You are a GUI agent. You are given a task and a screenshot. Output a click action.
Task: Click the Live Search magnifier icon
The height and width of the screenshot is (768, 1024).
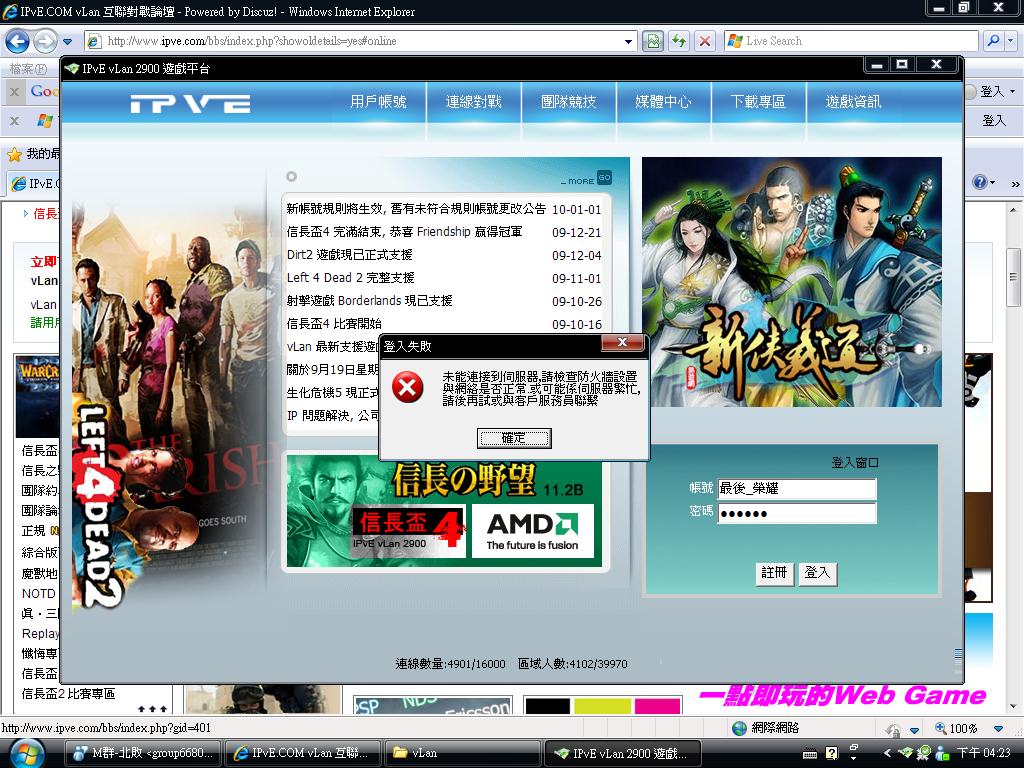click(993, 40)
